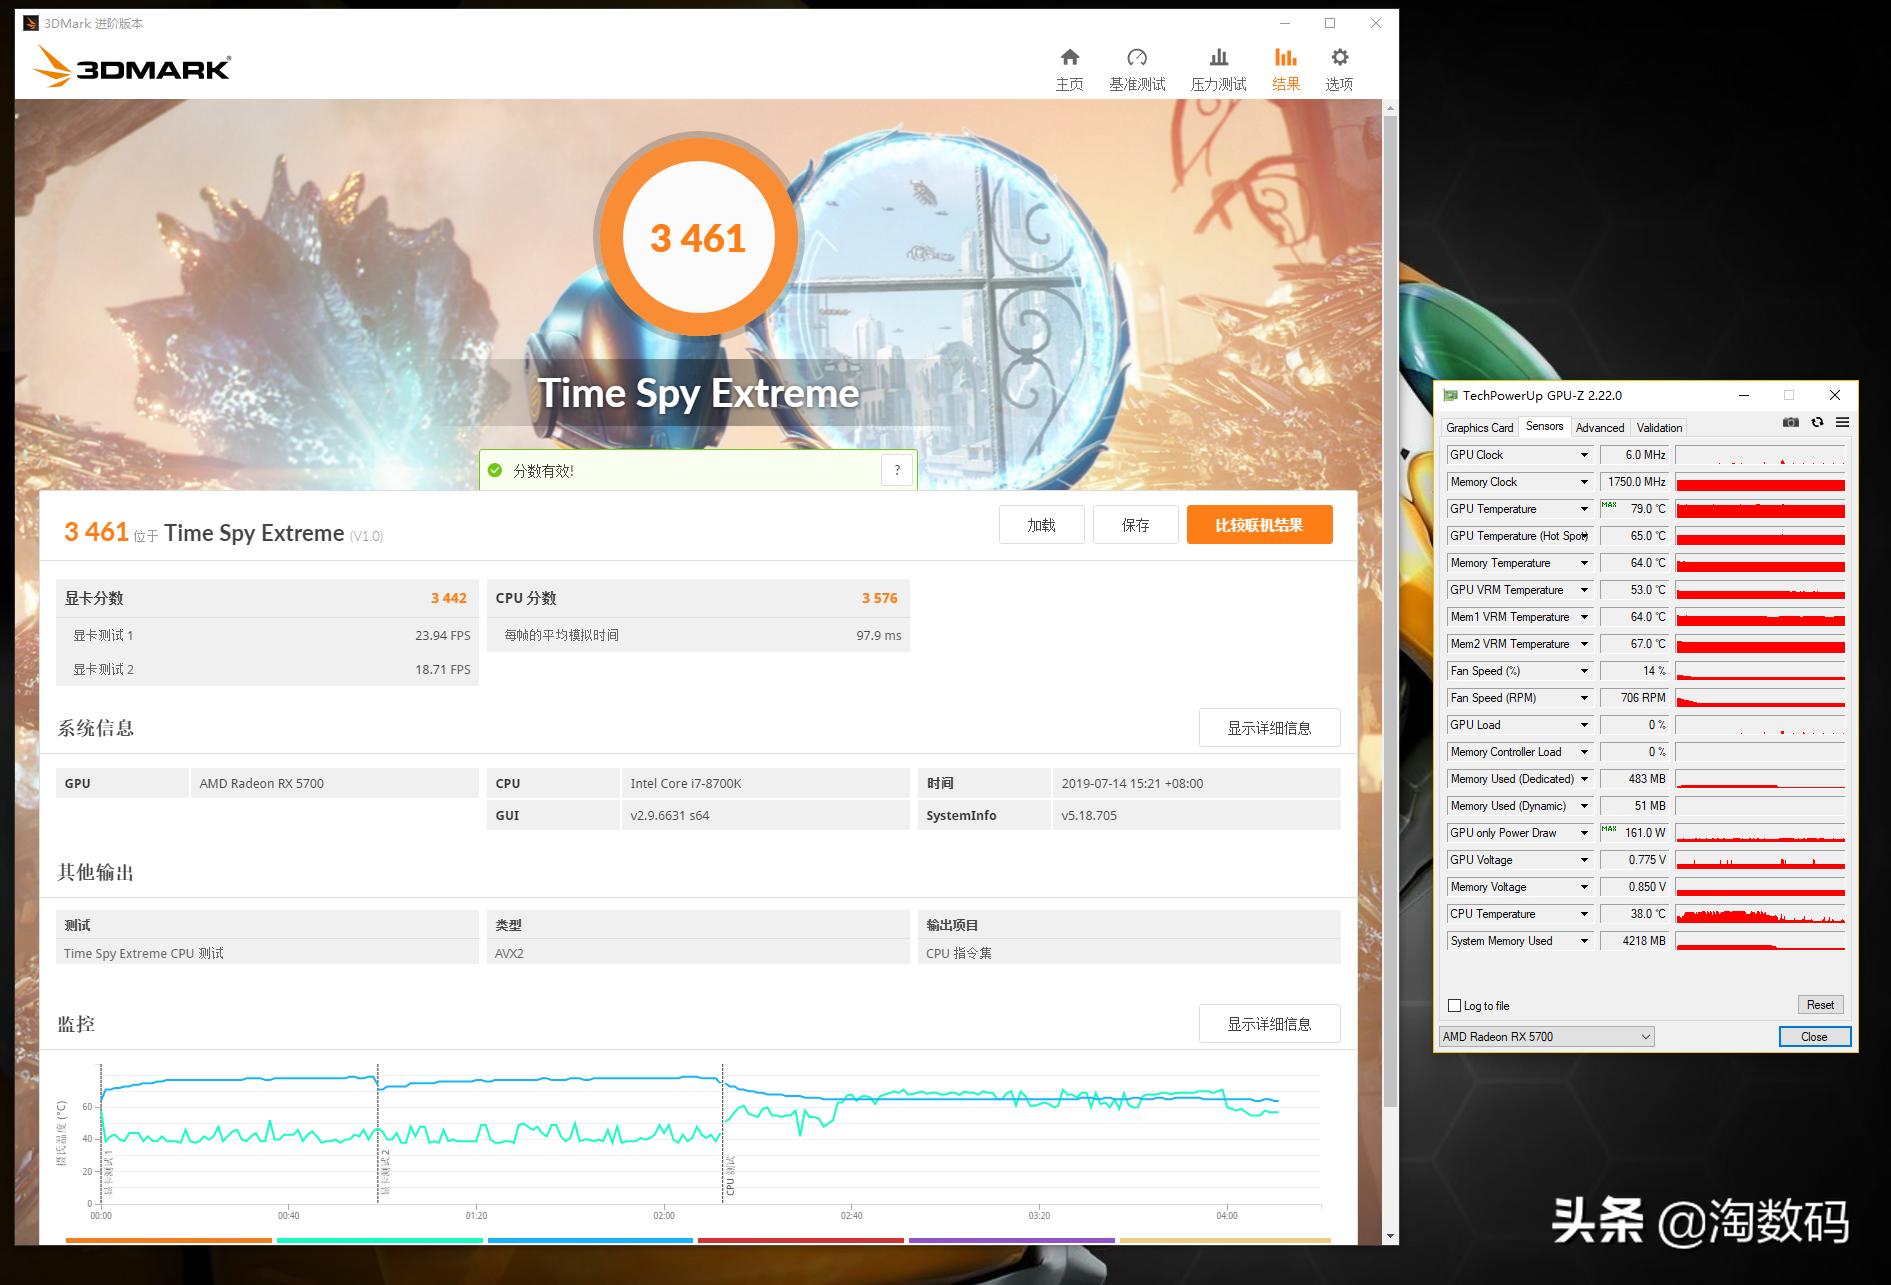
Task: Open the Fan Speed (RPM) sensor dropdown
Action: coord(1585,697)
